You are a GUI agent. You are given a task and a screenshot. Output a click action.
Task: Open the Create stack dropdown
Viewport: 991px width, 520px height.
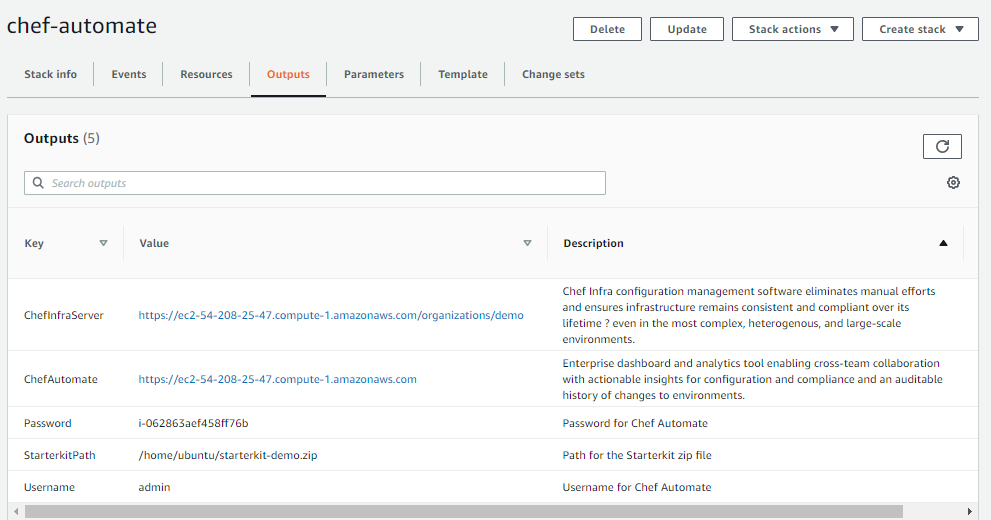pyautogui.click(x=919, y=29)
